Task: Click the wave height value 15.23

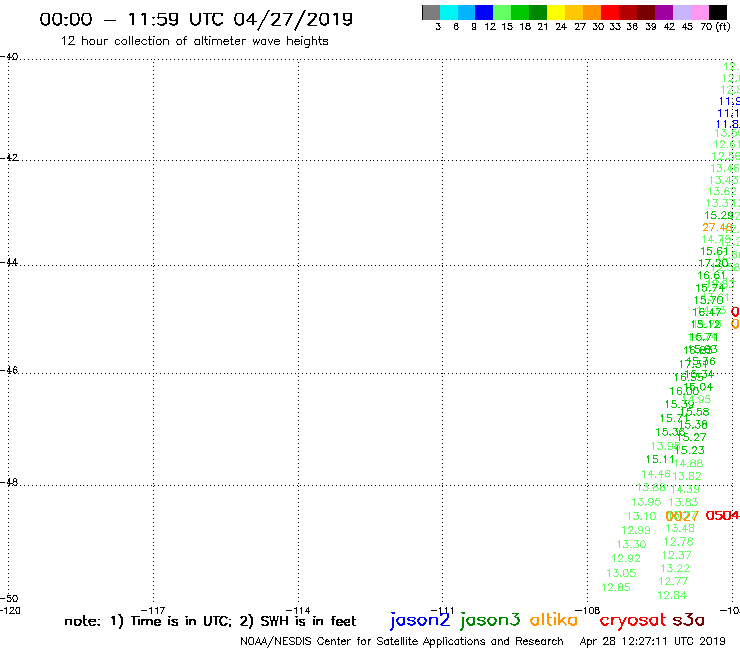Action: coord(690,450)
